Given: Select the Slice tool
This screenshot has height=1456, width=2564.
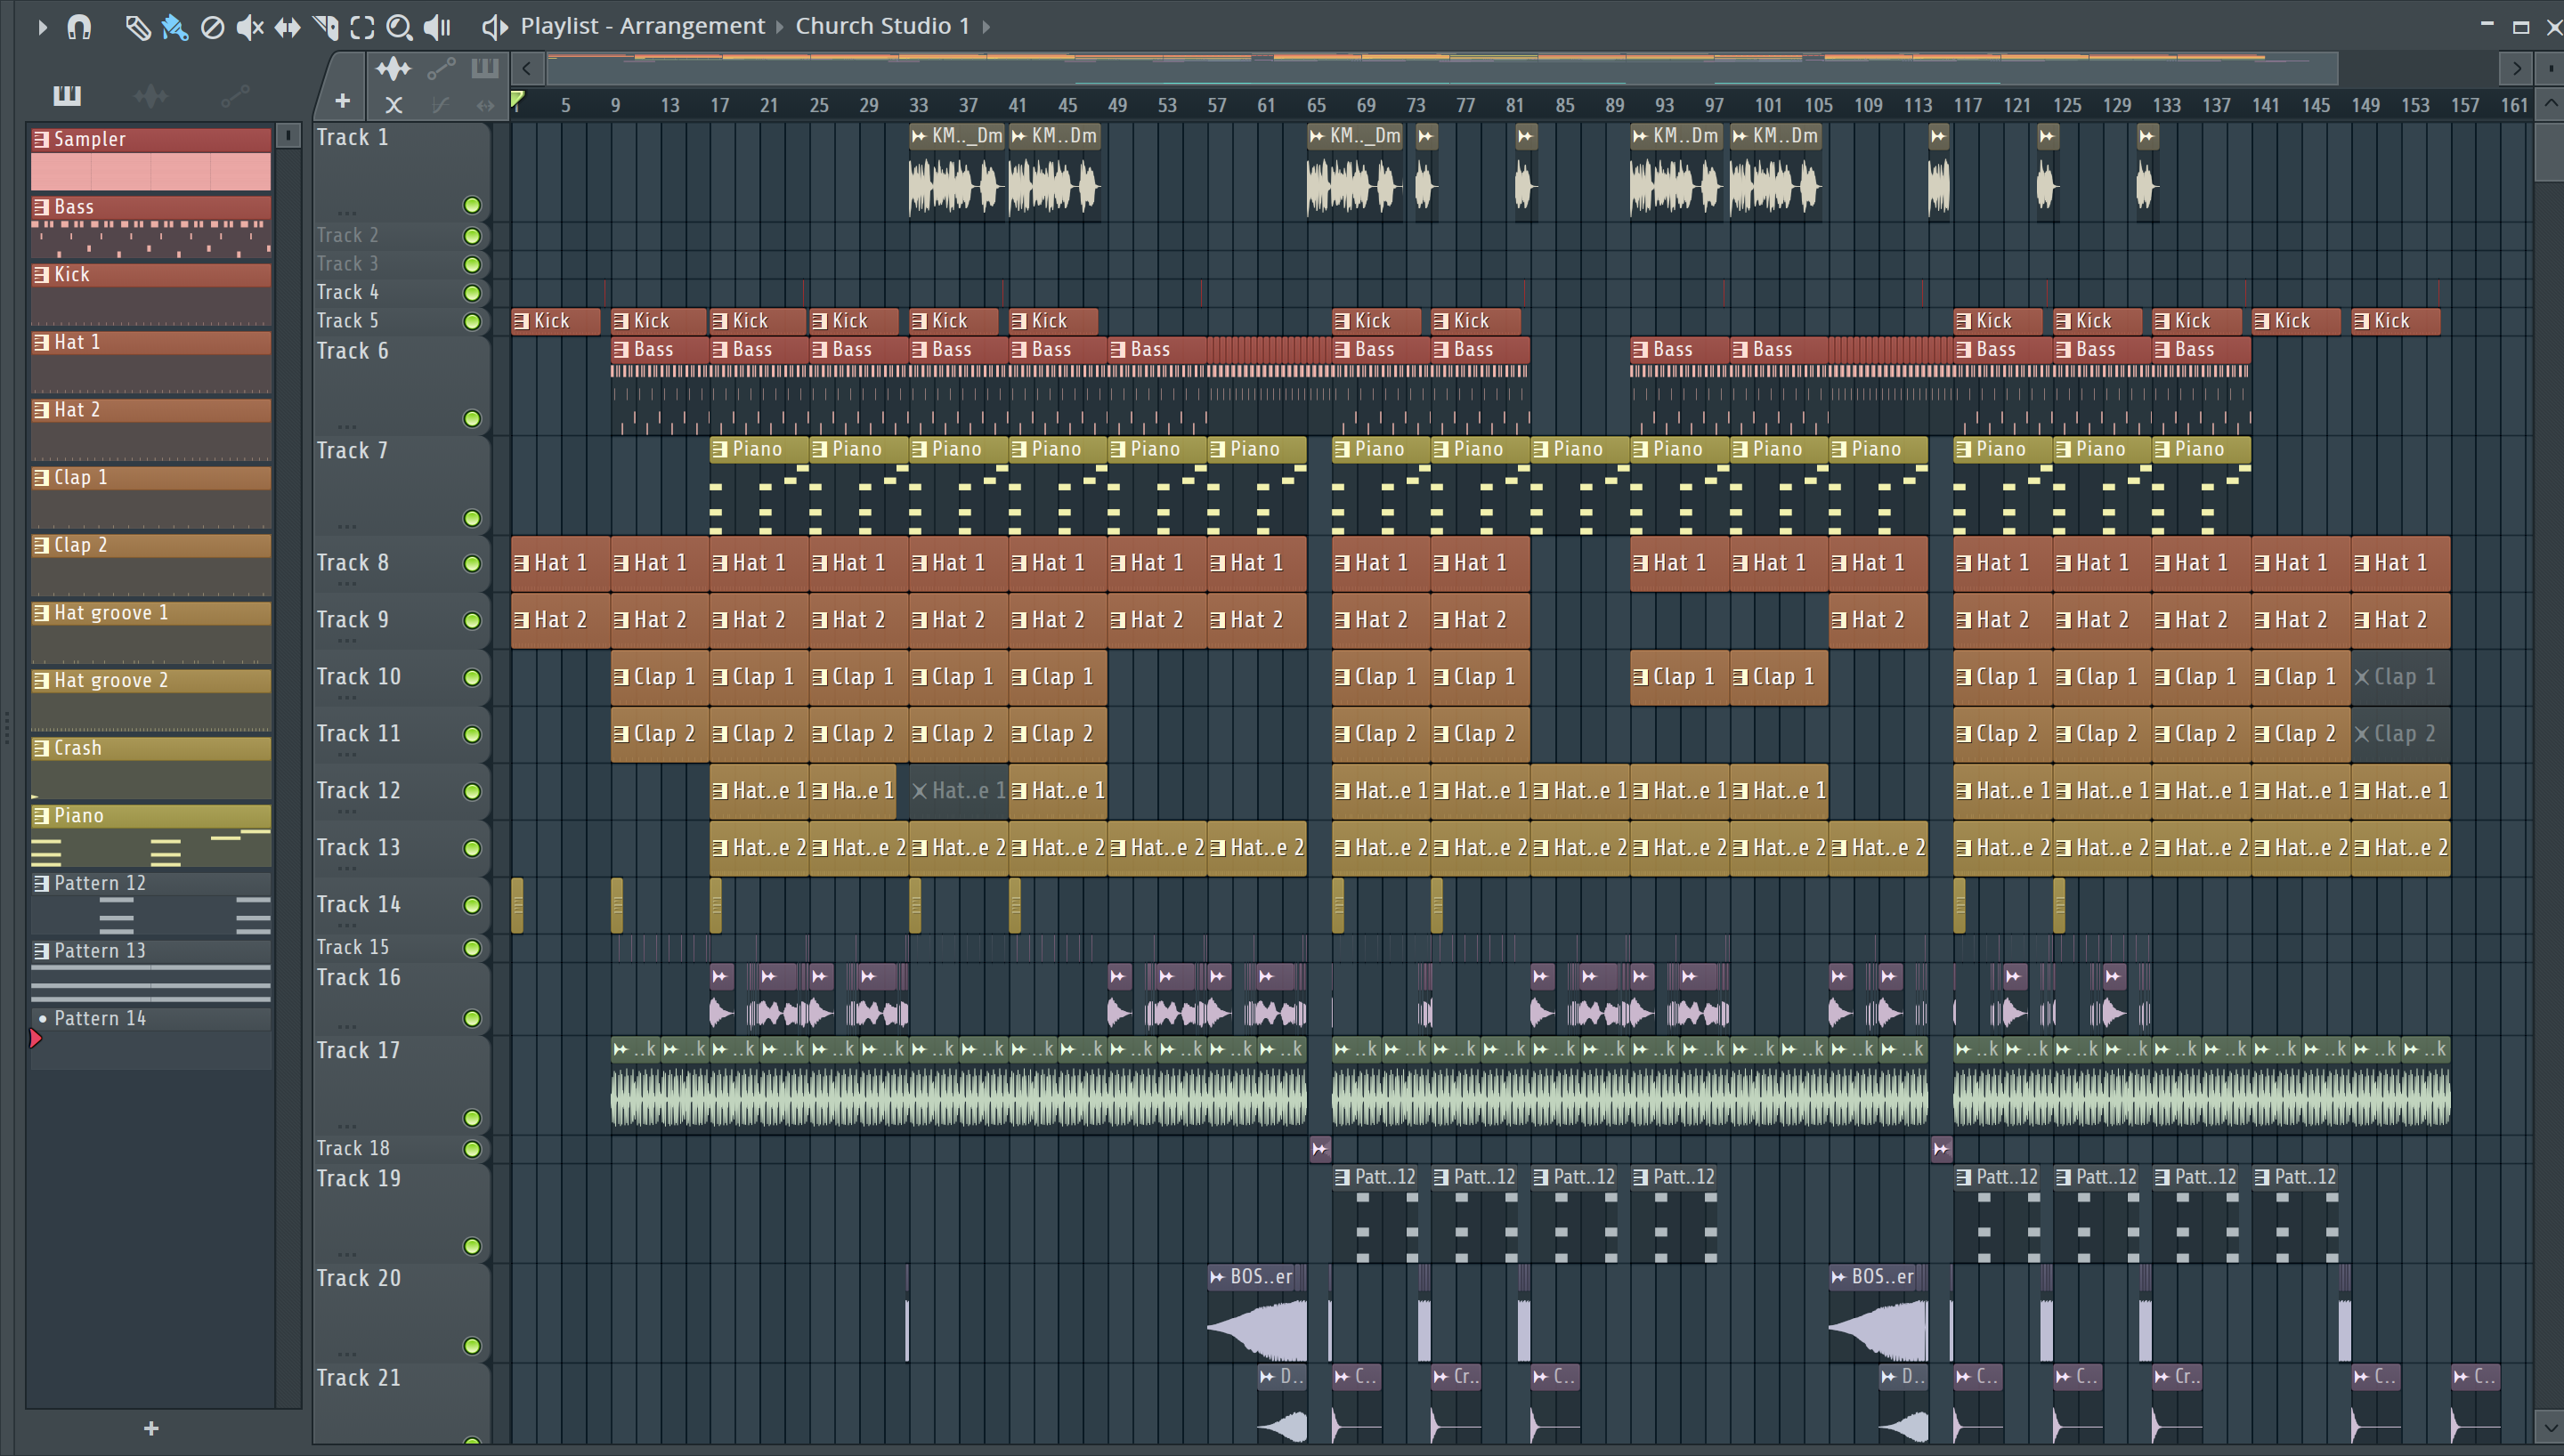Looking at the screenshot, I should click(x=325, y=27).
